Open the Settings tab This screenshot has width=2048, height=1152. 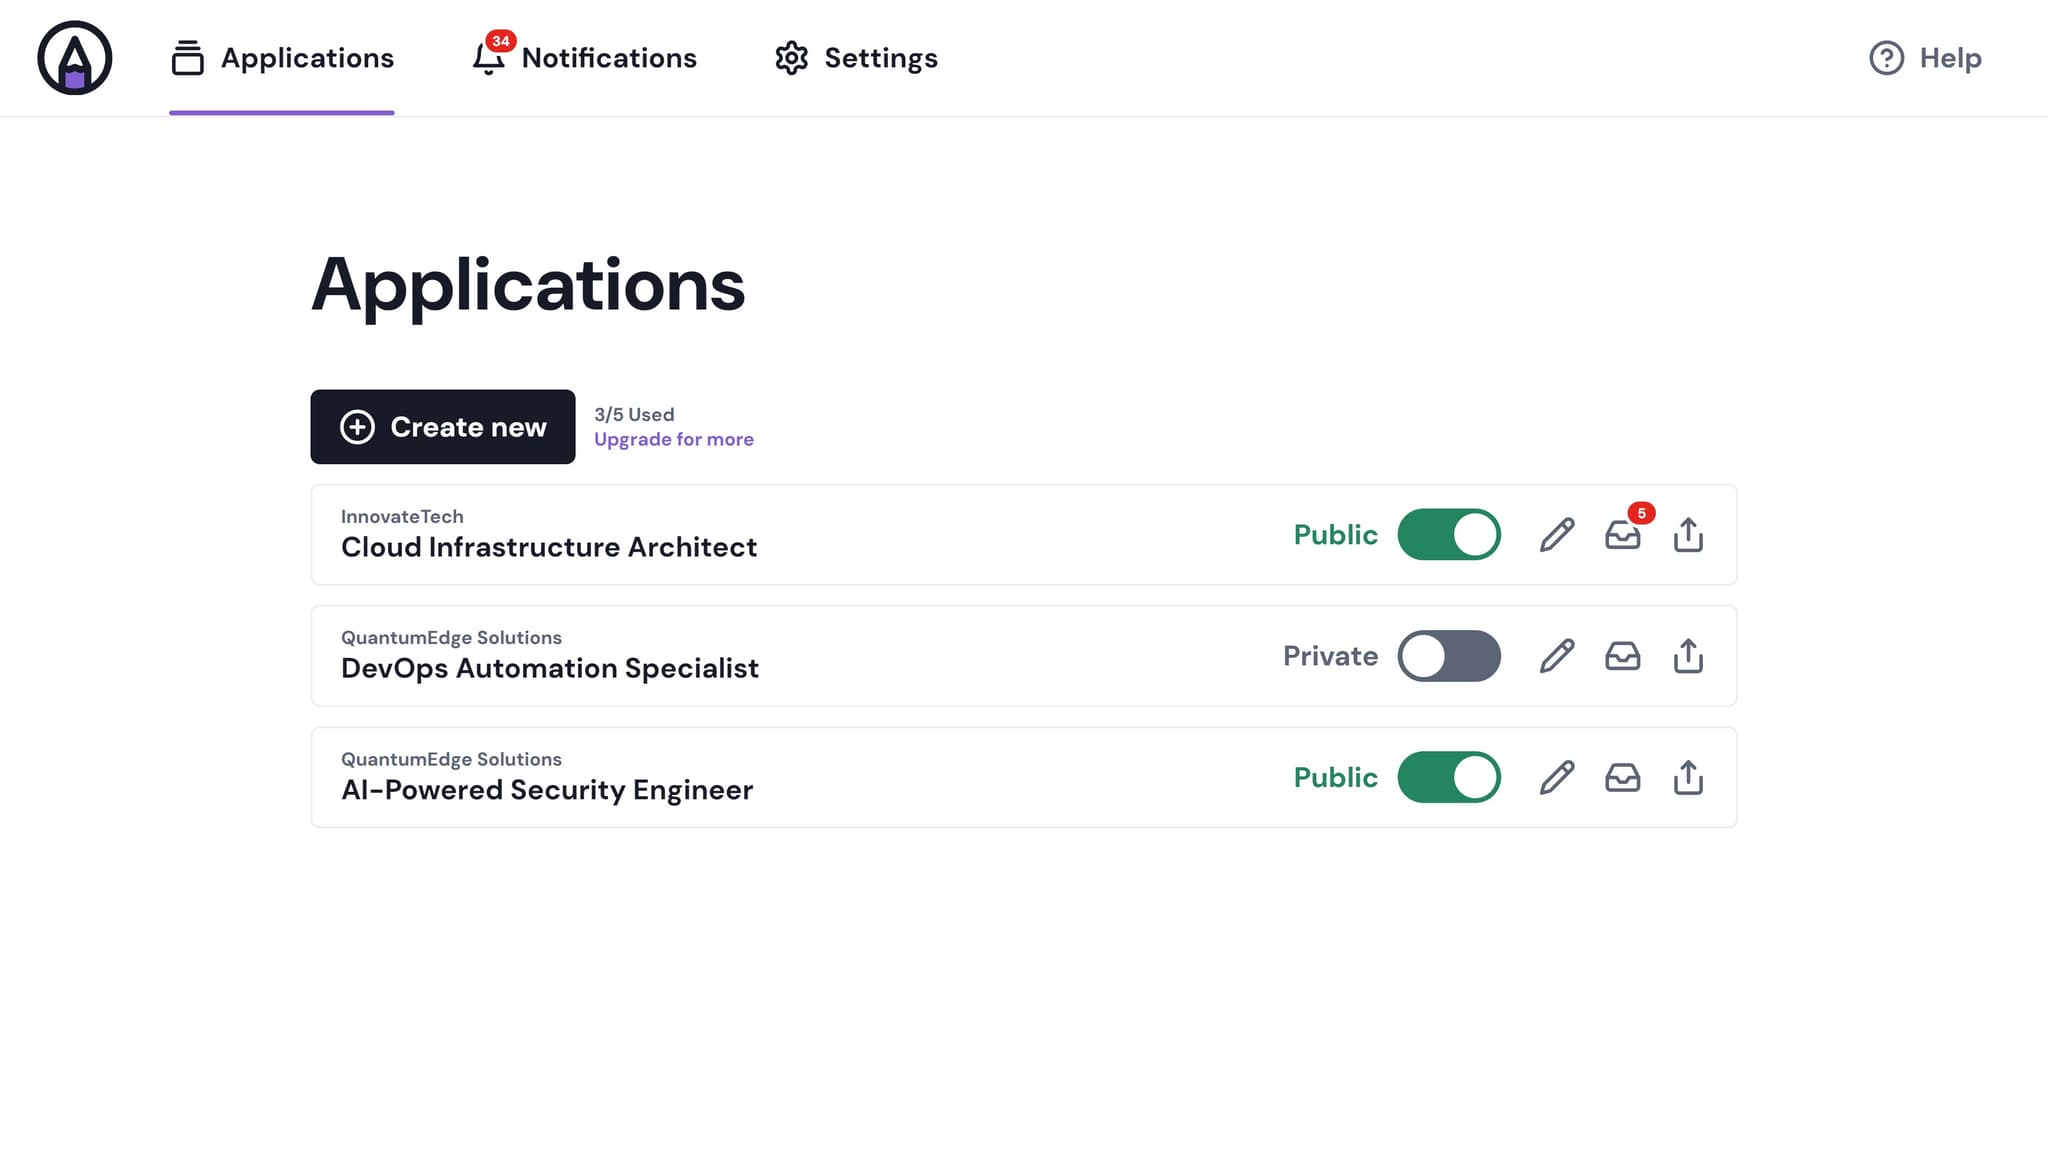click(856, 58)
